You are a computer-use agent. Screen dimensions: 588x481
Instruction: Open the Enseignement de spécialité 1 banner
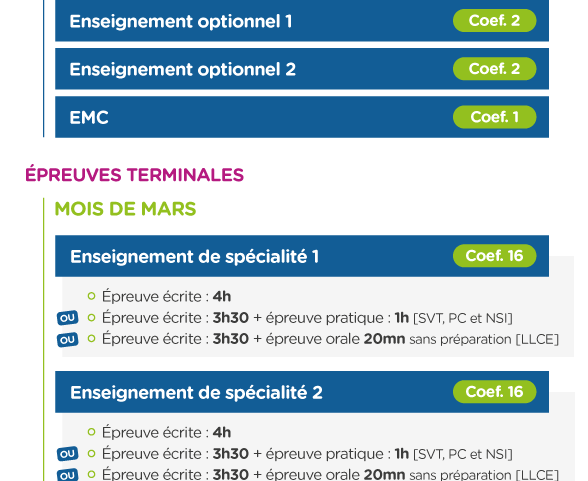click(x=302, y=256)
